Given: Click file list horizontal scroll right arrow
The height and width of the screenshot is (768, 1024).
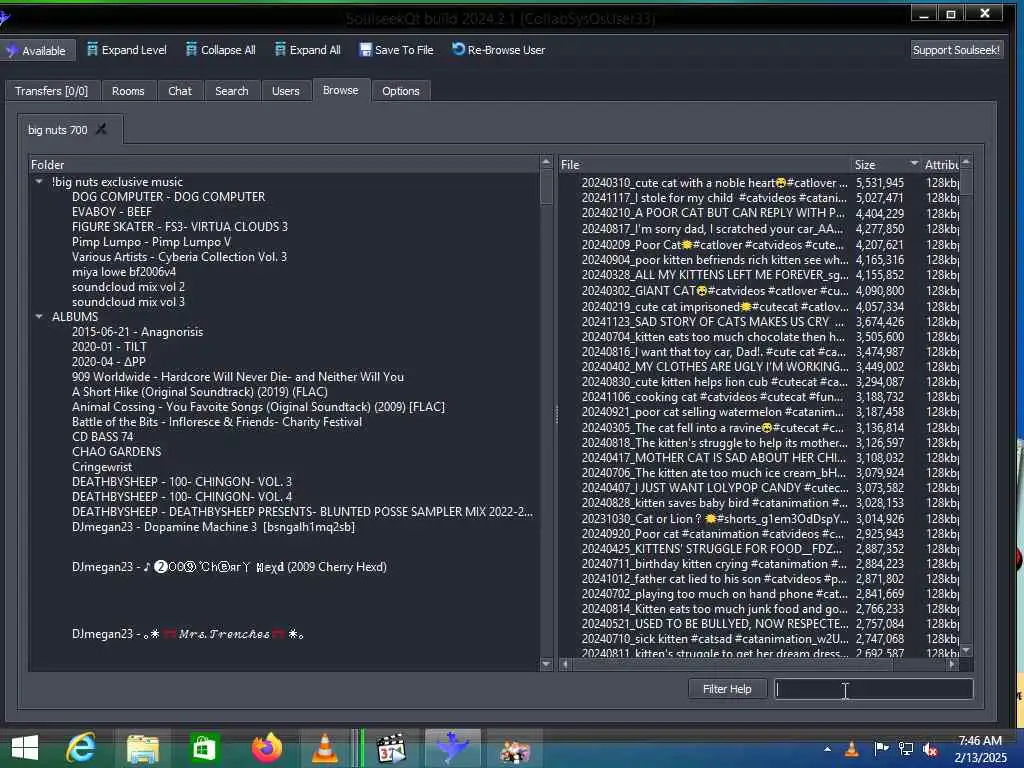Looking at the screenshot, I should pyautogui.click(x=952, y=664).
